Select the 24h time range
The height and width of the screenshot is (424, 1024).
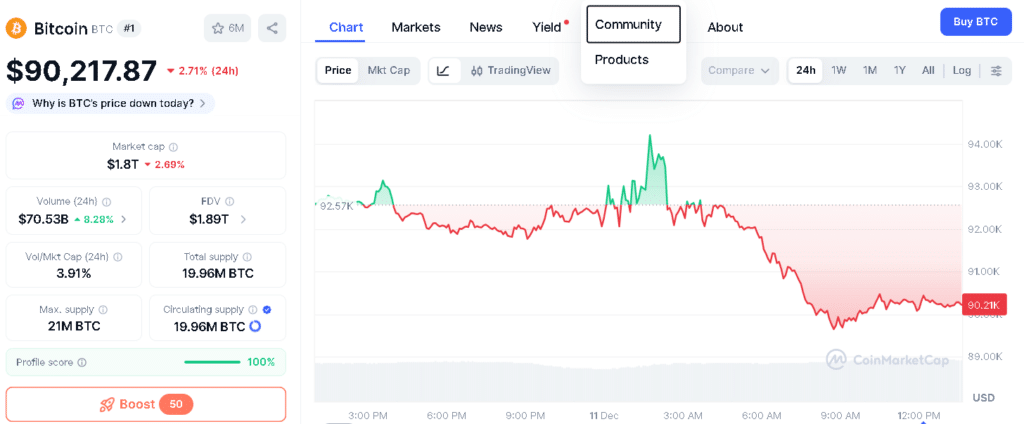point(806,71)
